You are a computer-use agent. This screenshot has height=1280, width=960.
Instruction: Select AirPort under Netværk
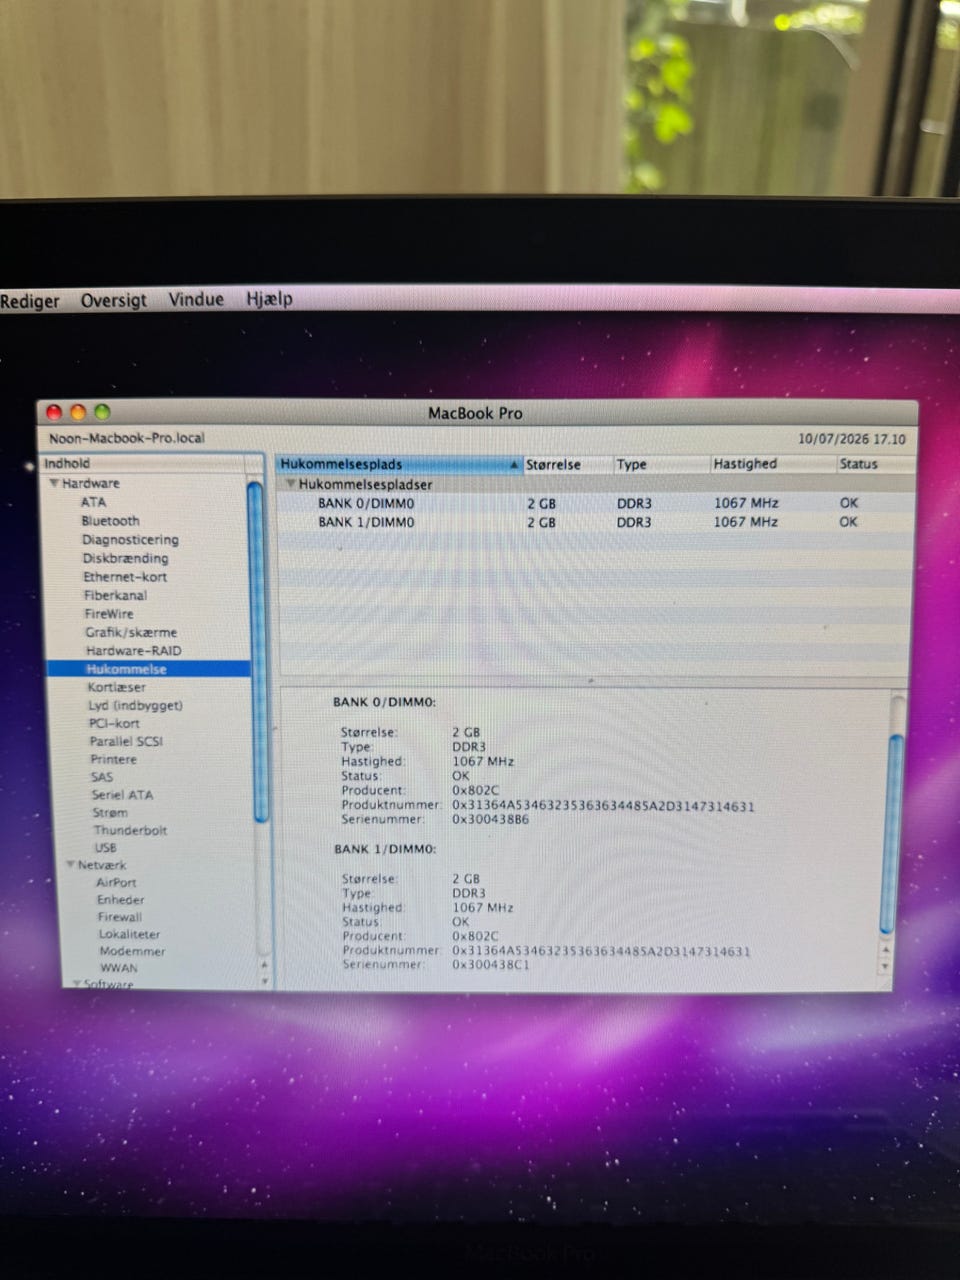point(116,882)
